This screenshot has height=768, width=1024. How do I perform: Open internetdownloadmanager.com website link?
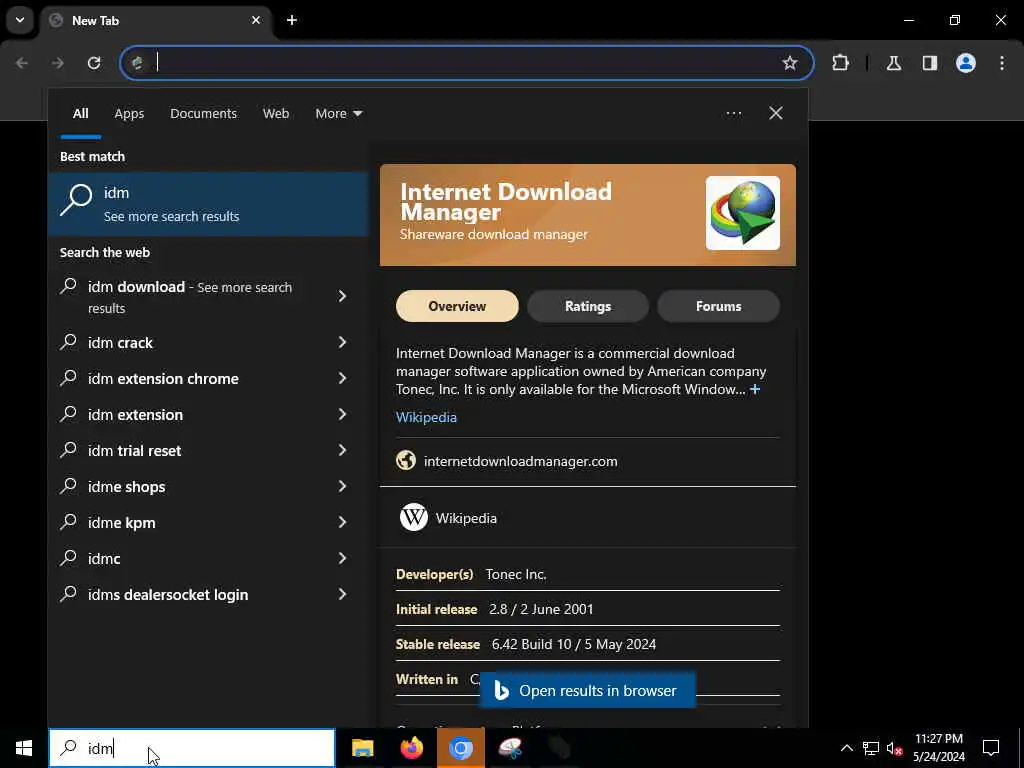(520, 461)
